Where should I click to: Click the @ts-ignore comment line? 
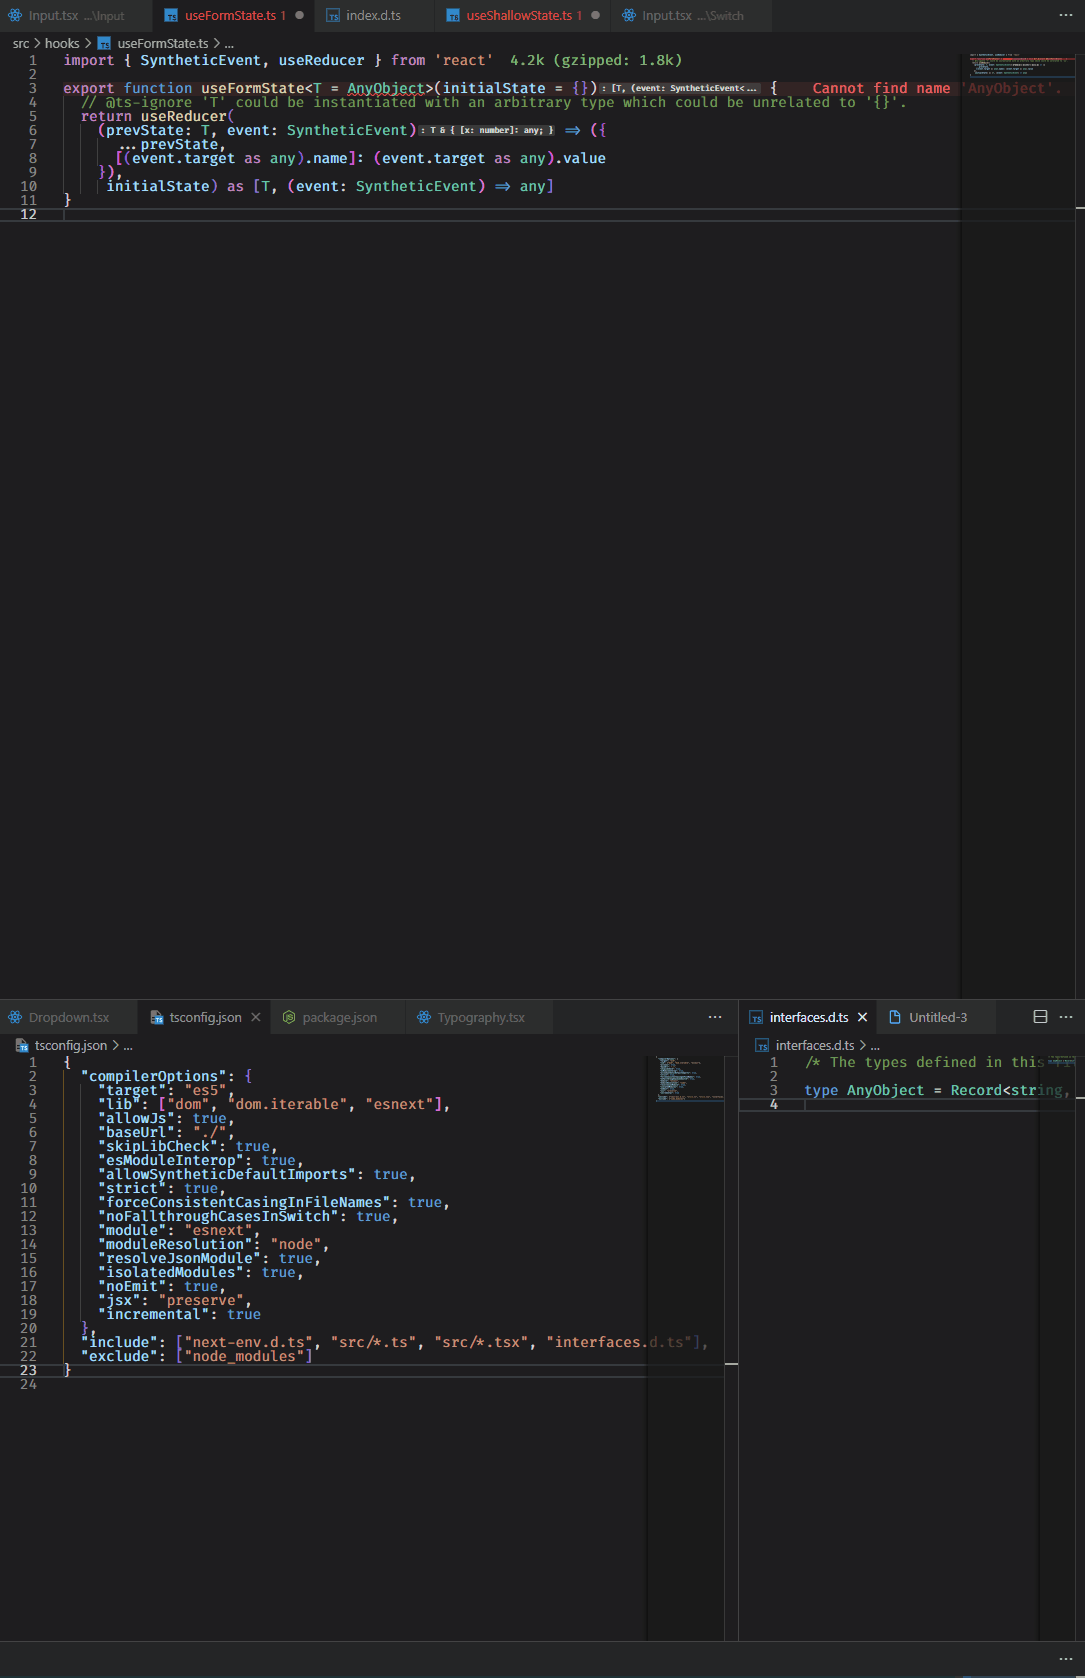(x=494, y=102)
